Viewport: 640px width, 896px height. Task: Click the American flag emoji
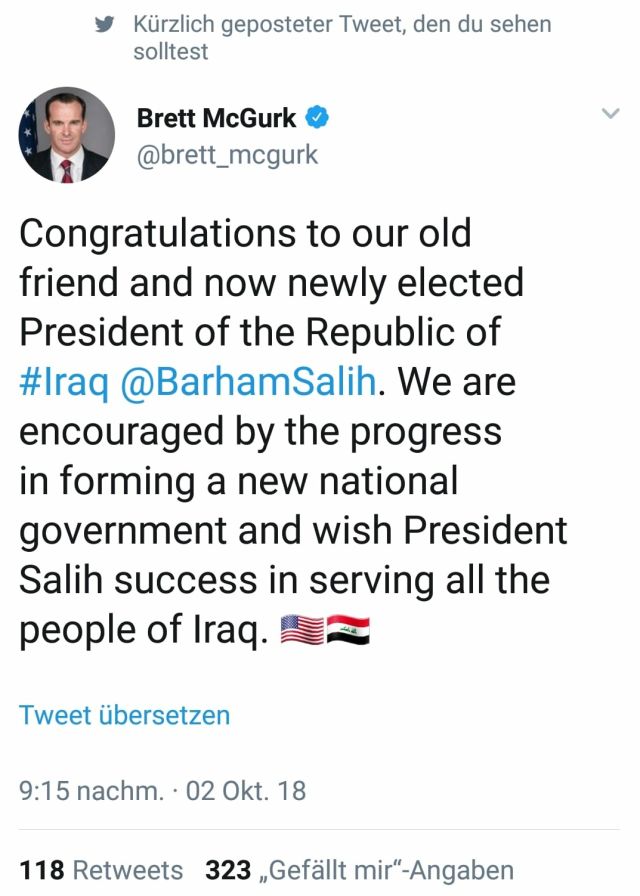pyautogui.click(x=303, y=630)
